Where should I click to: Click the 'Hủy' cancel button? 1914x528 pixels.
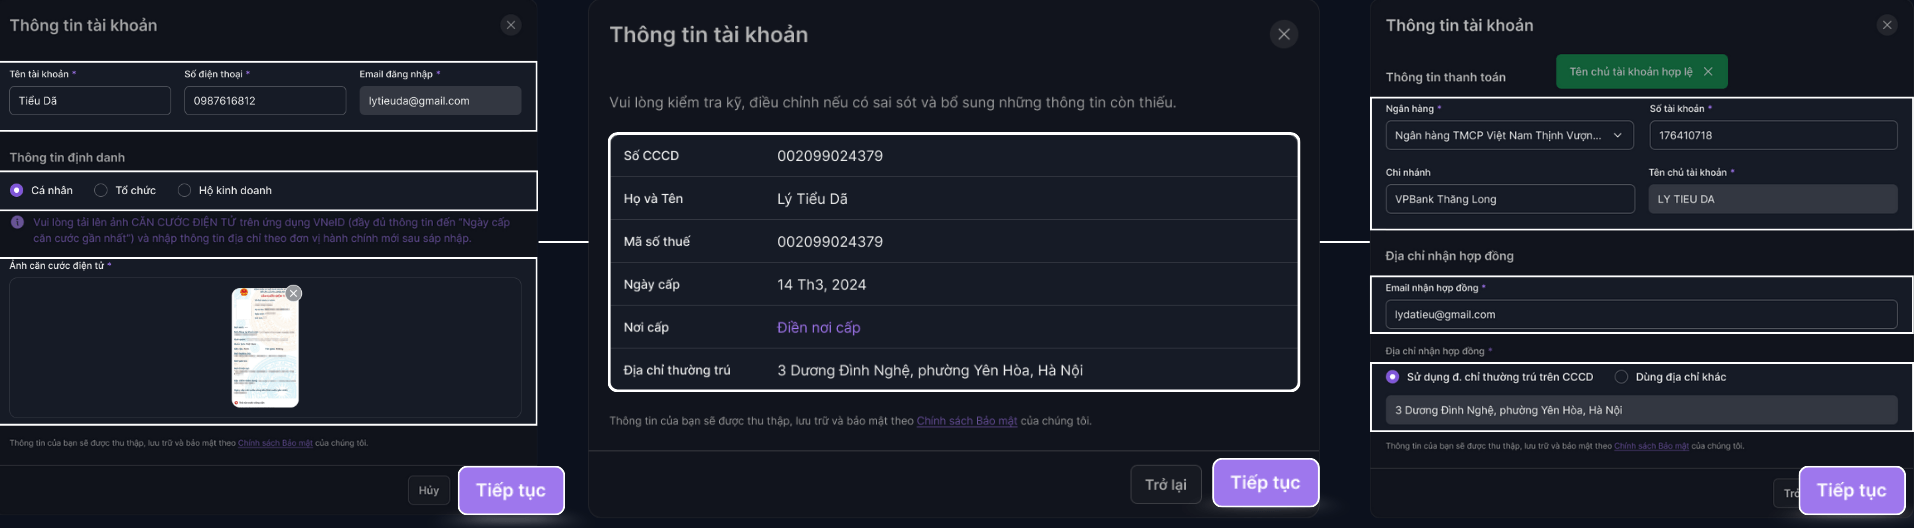[429, 490]
